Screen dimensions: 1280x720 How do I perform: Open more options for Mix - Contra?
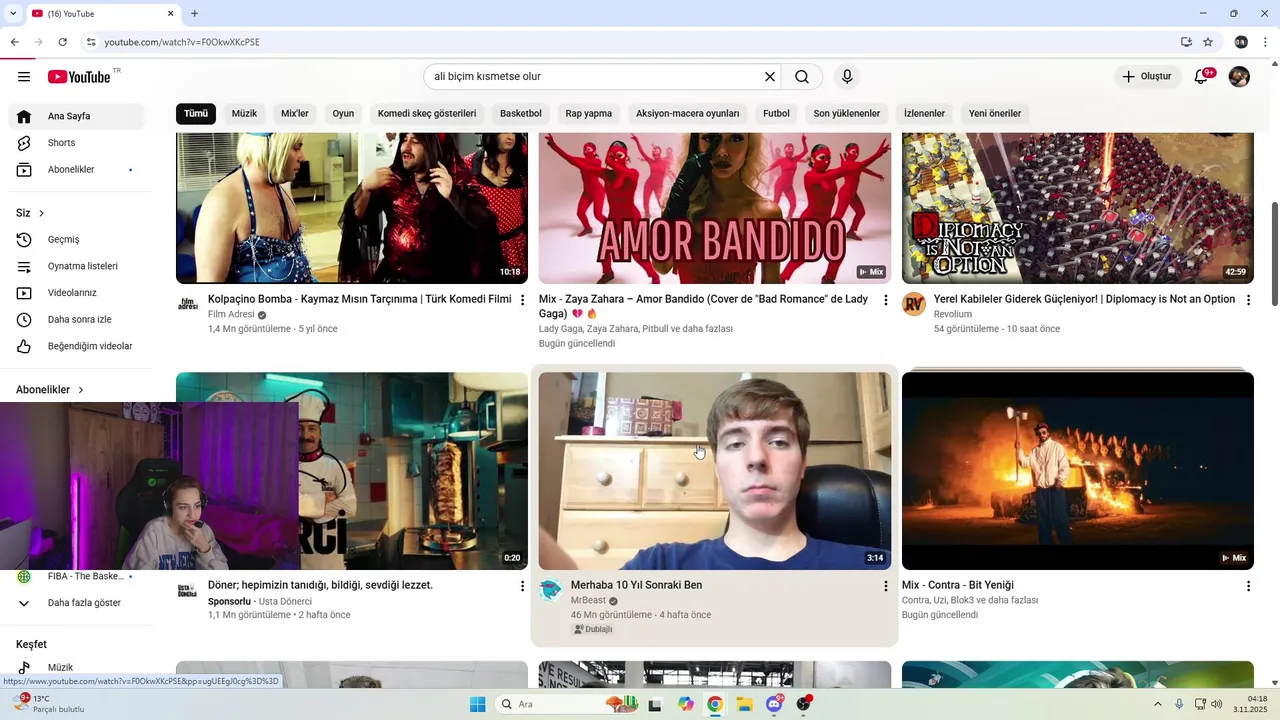(1248, 586)
